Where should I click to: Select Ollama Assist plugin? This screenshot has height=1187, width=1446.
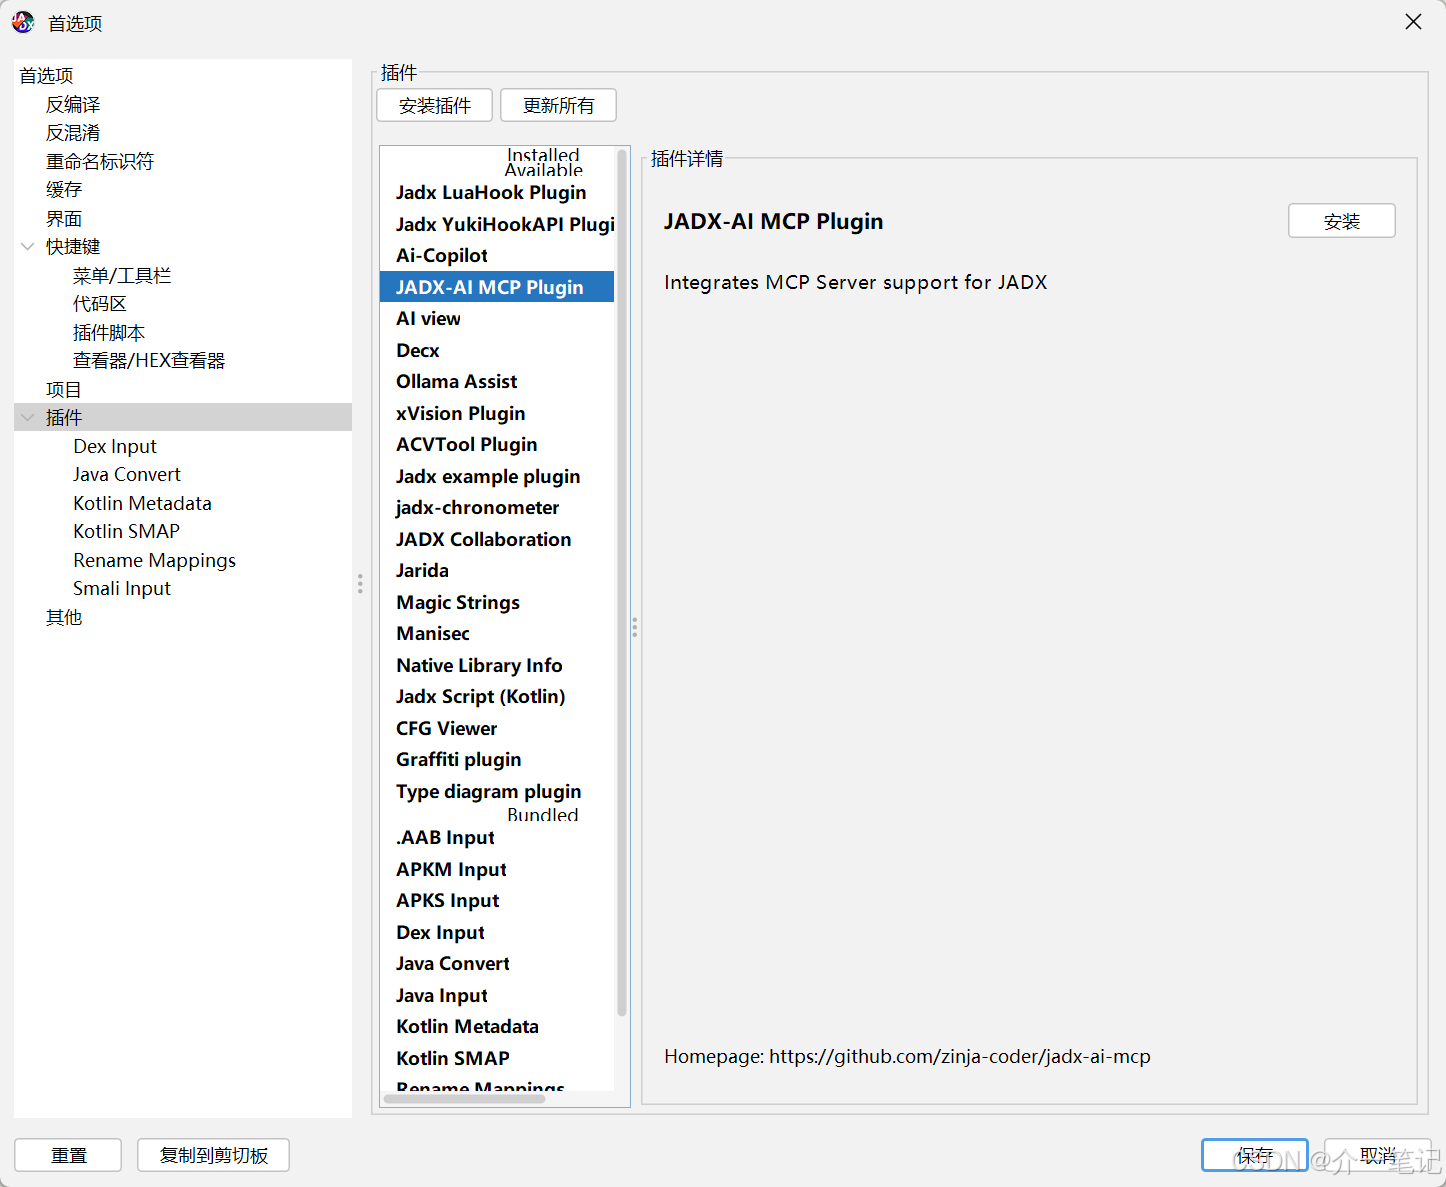pos(497,381)
